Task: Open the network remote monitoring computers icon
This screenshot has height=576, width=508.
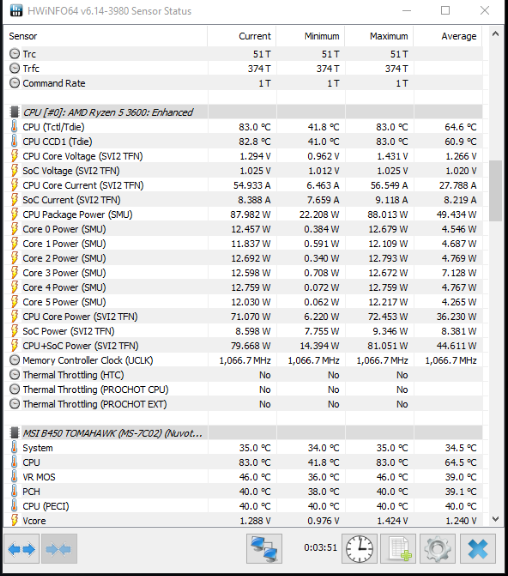Action: click(x=264, y=549)
